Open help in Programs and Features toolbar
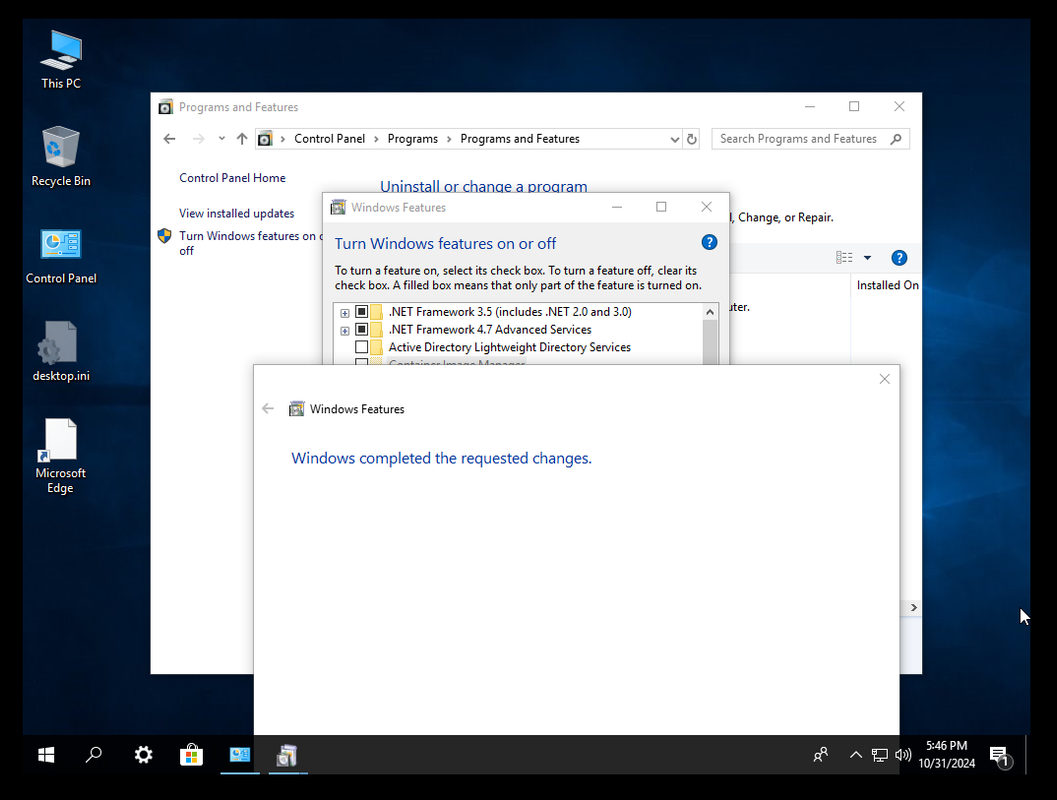 pyautogui.click(x=899, y=257)
